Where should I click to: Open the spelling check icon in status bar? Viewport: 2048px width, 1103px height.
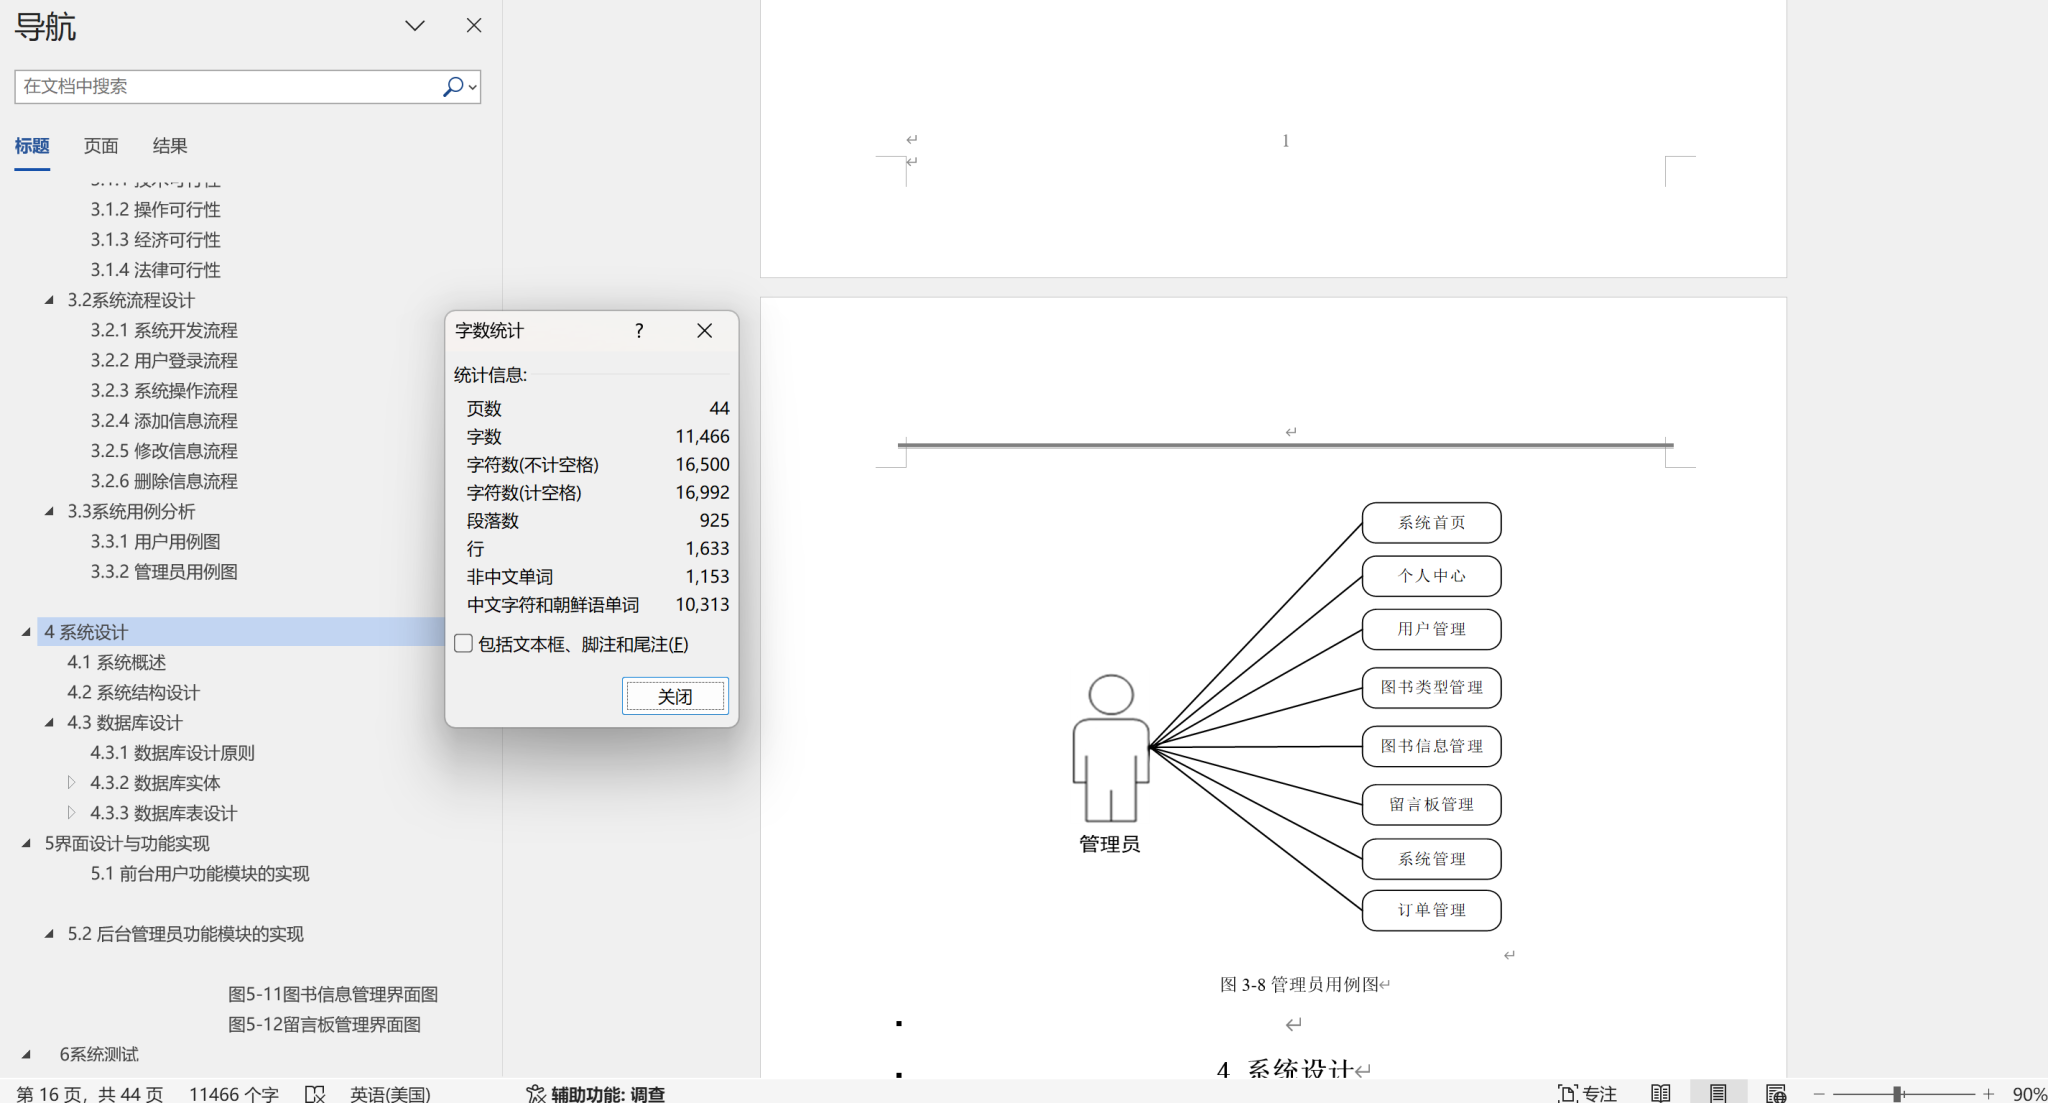315,1093
